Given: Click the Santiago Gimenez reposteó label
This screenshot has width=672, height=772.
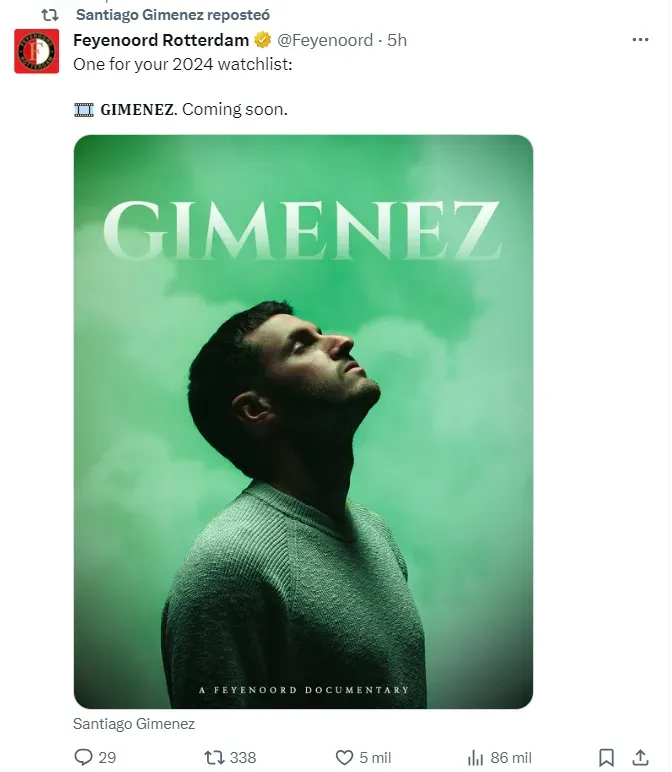Looking at the screenshot, I should tap(173, 15).
